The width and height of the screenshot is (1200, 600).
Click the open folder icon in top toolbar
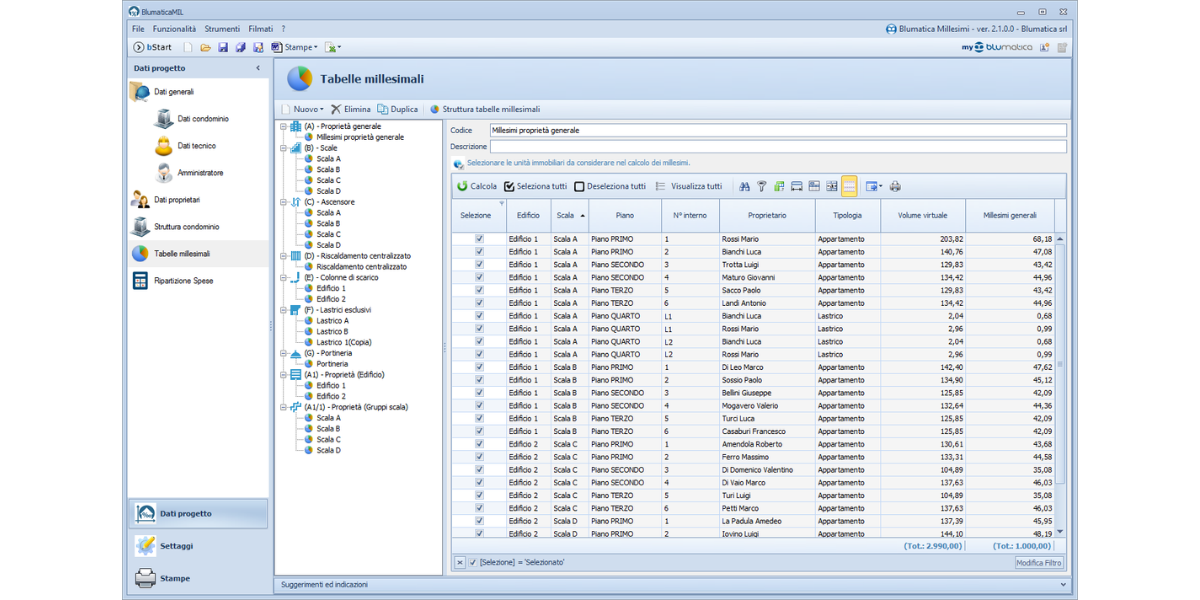click(x=205, y=47)
